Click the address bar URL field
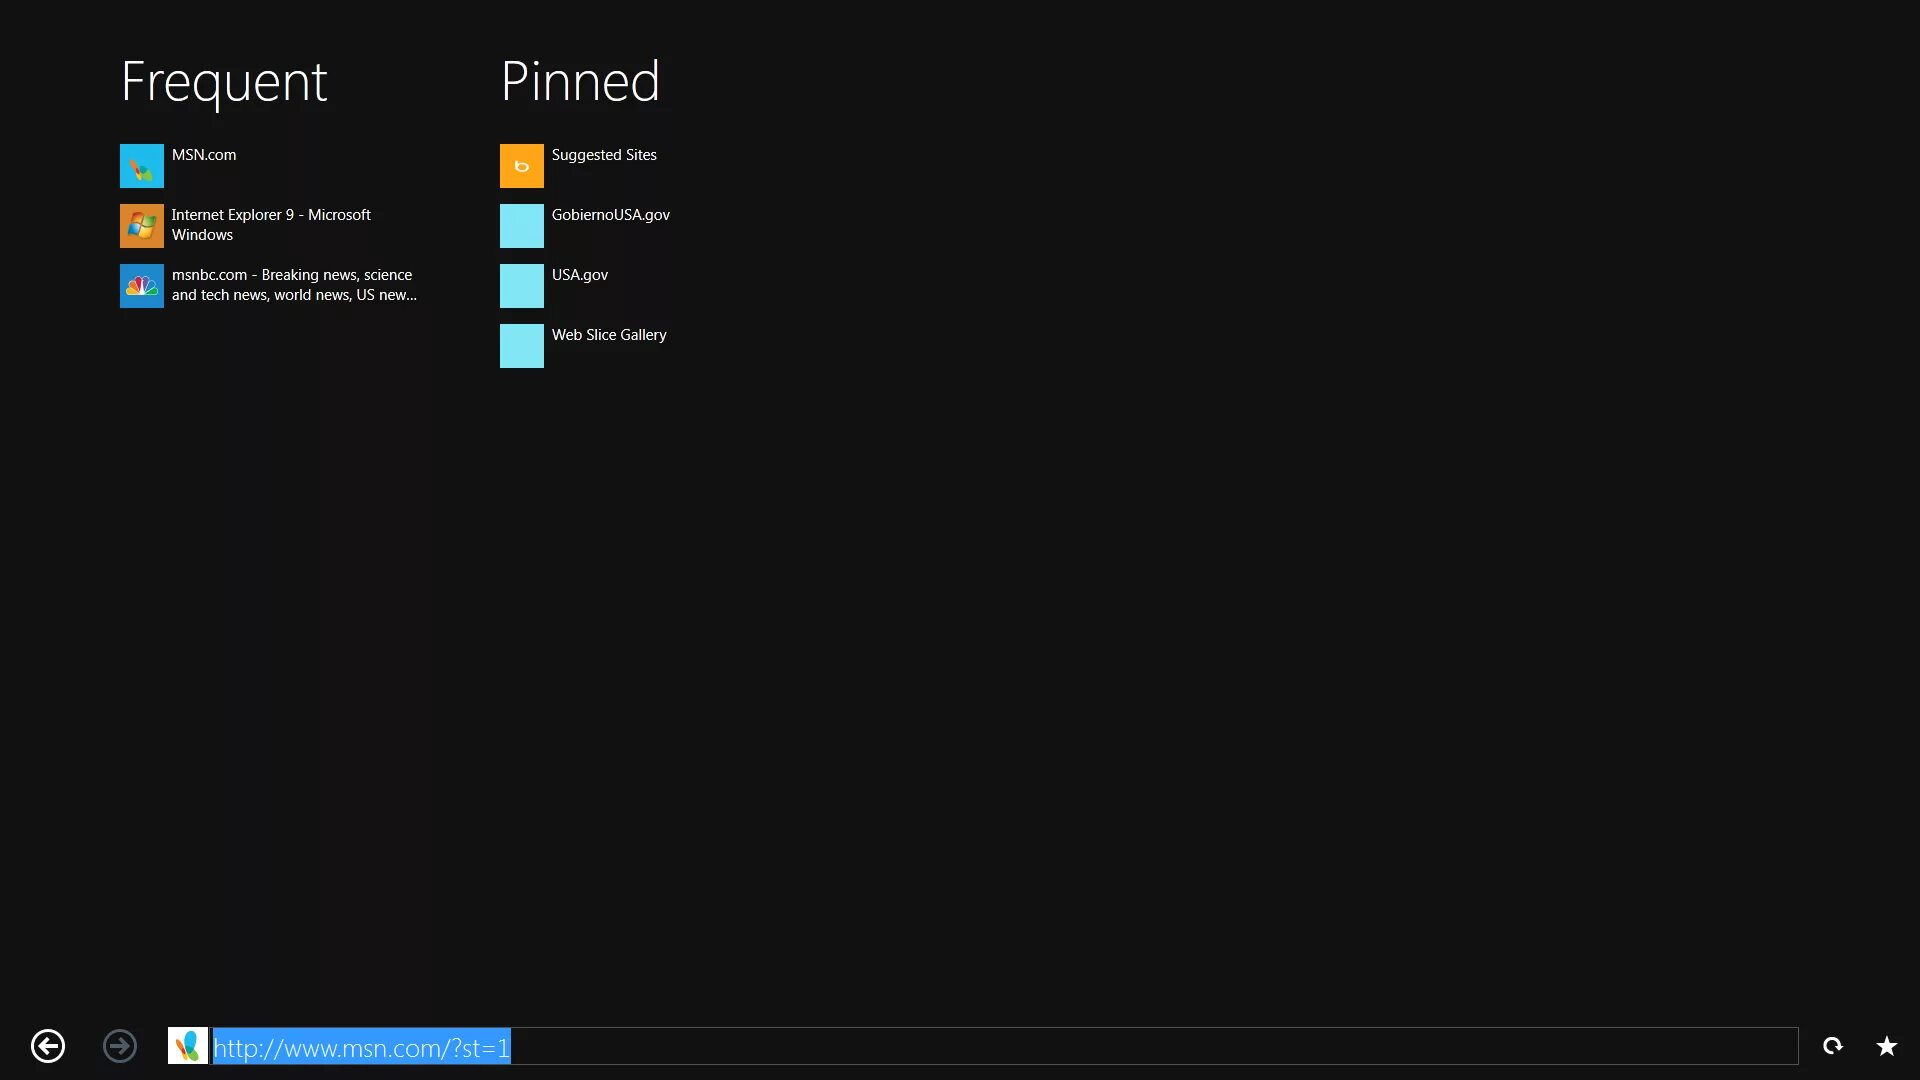The image size is (1920, 1080). tap(1005, 1046)
